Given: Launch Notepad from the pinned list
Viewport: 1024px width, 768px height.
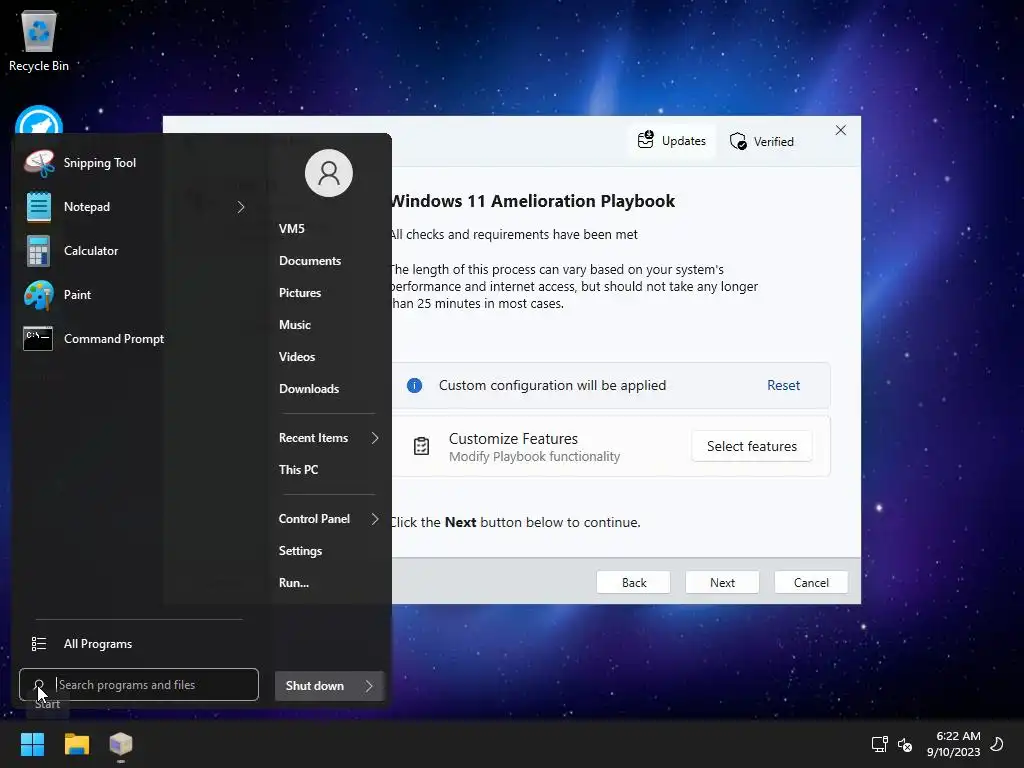Looking at the screenshot, I should click(x=87, y=207).
